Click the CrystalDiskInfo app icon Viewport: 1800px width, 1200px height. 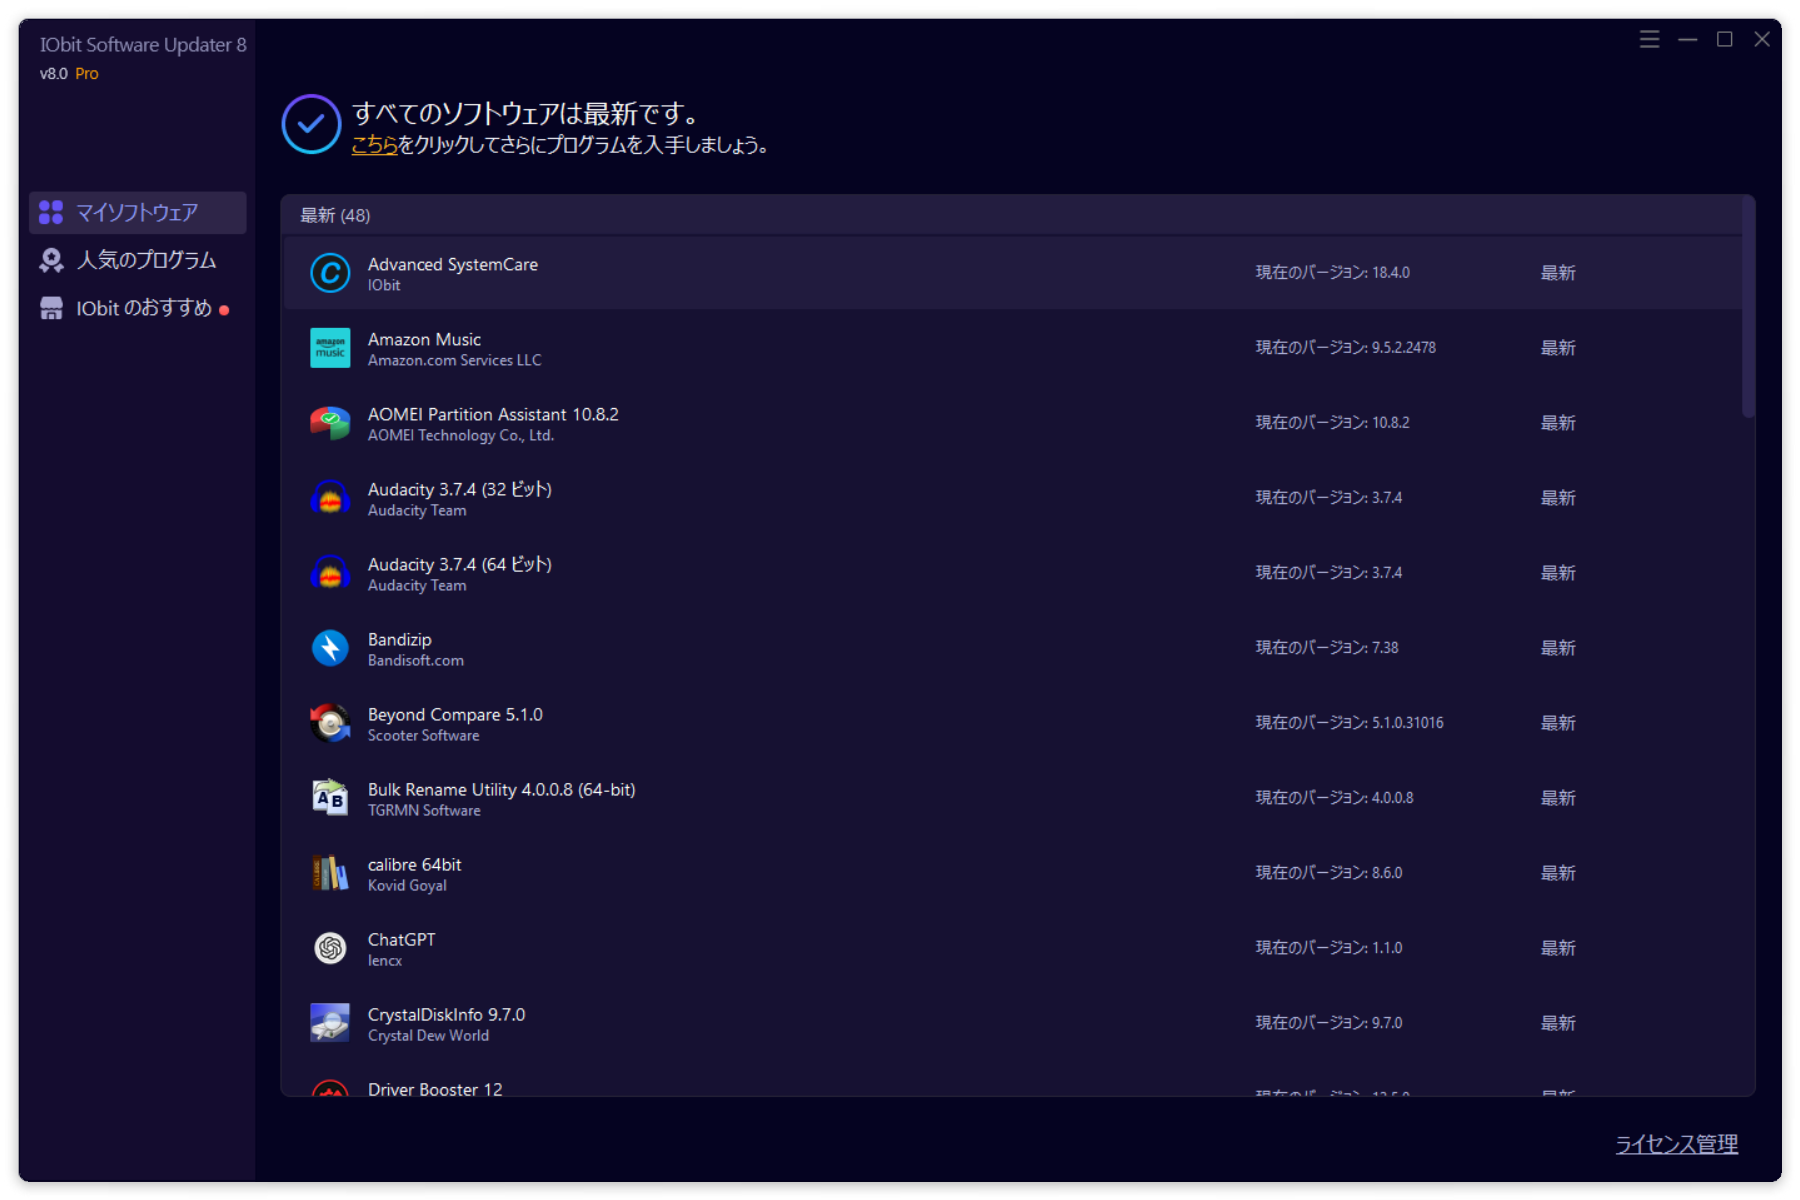[x=330, y=1023]
